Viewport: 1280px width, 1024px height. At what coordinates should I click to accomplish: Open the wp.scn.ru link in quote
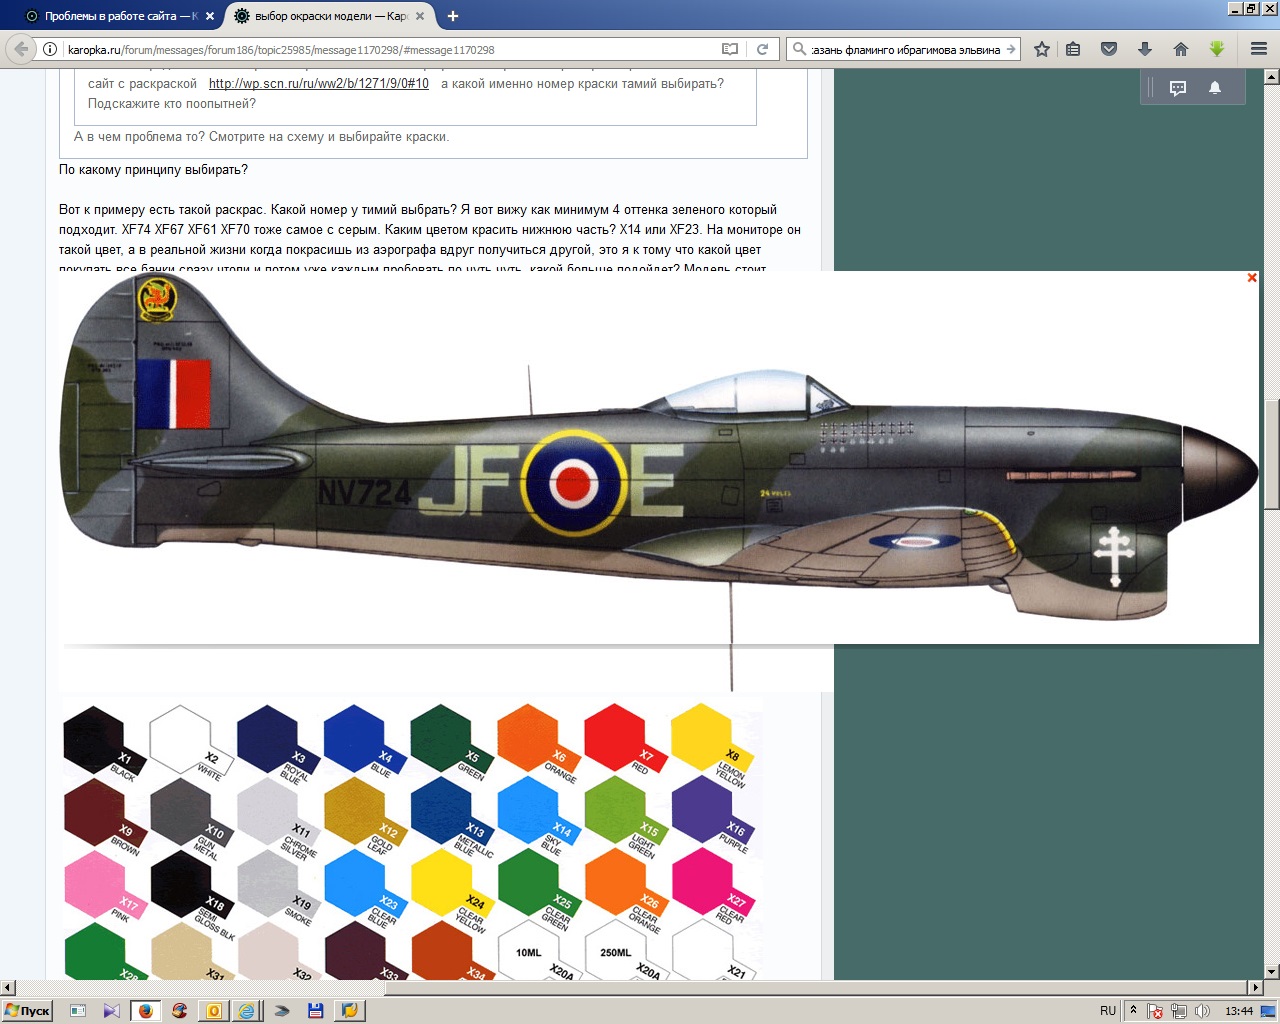point(318,84)
